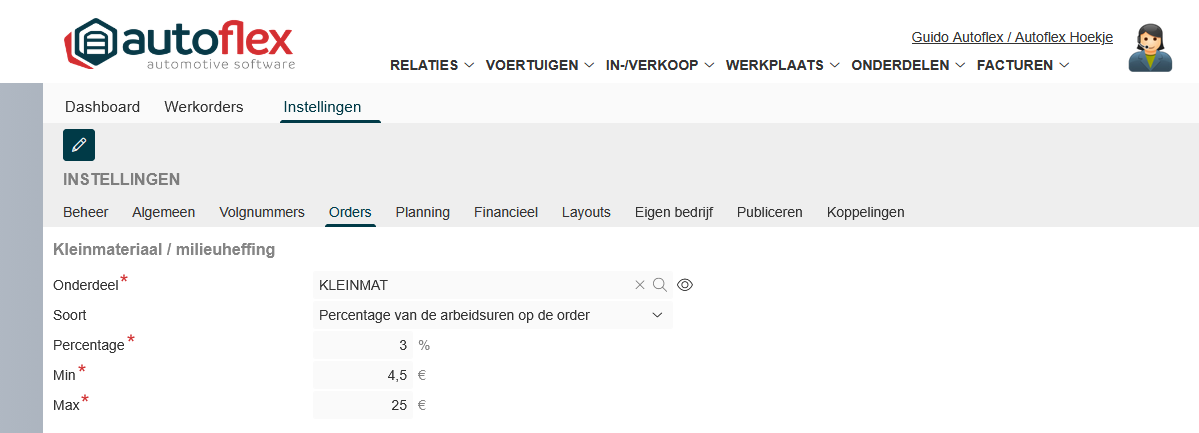Clear the KLEINMAT Onderdeel field
1199x433 pixels.
pyautogui.click(x=640, y=285)
